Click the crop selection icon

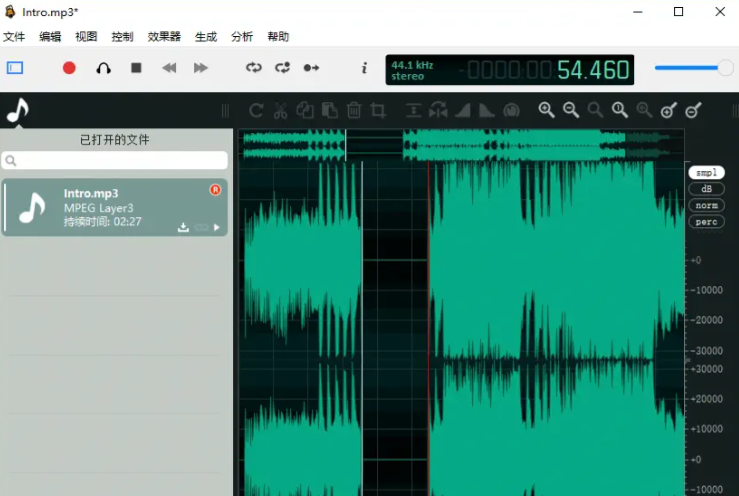click(x=378, y=110)
